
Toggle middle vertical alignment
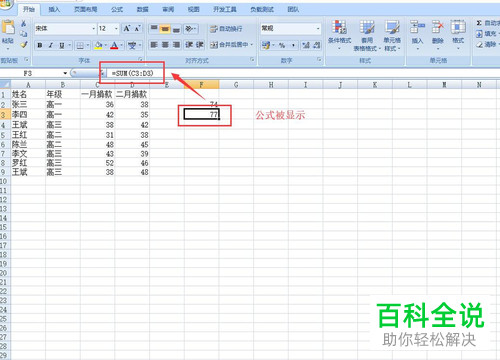[165, 29]
